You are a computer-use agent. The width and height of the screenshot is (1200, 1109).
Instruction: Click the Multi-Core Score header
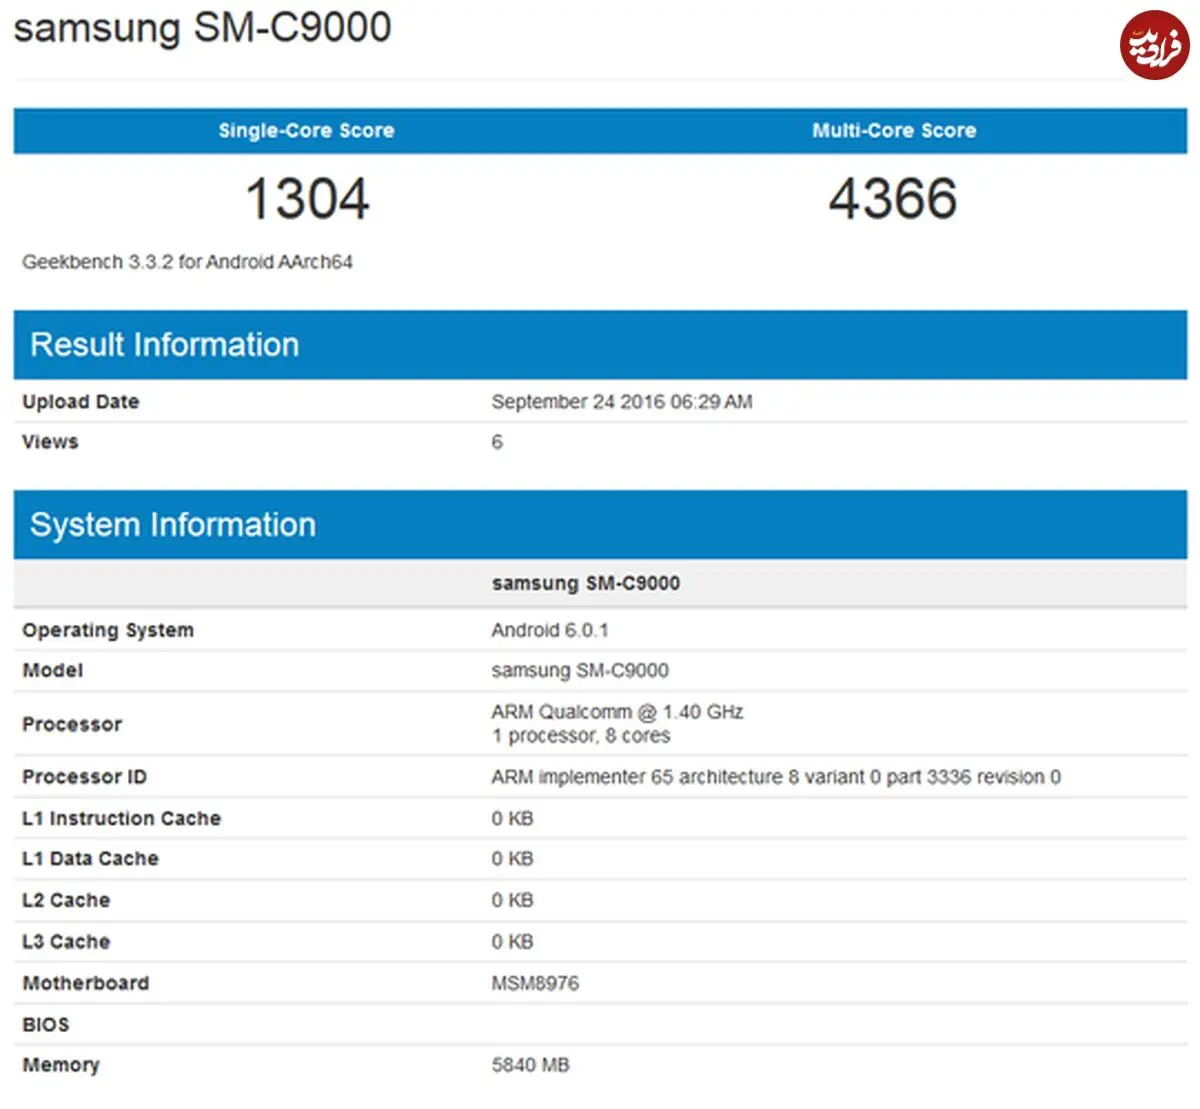tap(894, 130)
